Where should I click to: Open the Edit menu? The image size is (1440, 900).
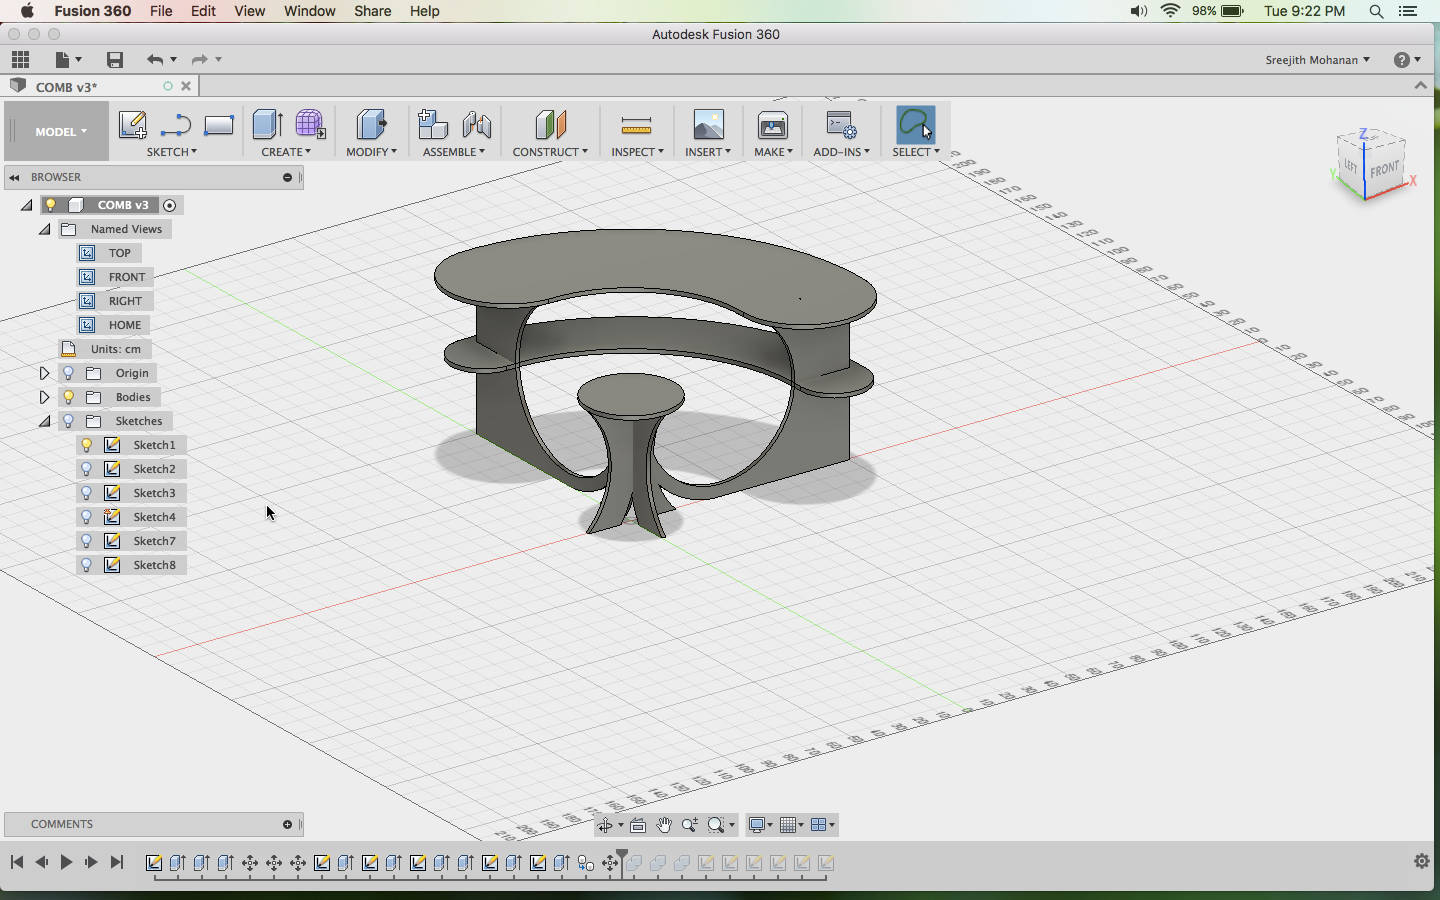[x=203, y=11]
